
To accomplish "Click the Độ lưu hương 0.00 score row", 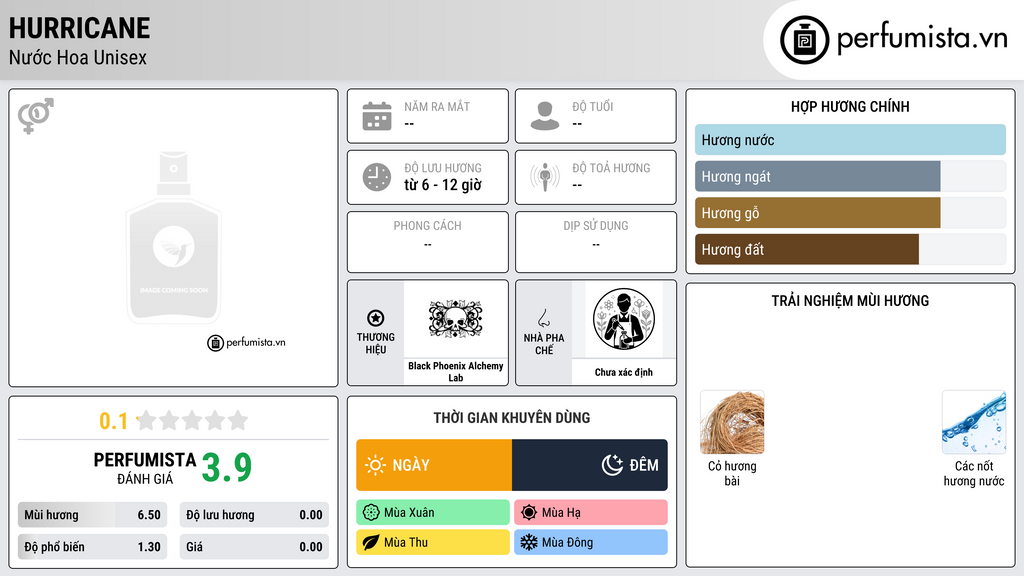I will coord(254,515).
